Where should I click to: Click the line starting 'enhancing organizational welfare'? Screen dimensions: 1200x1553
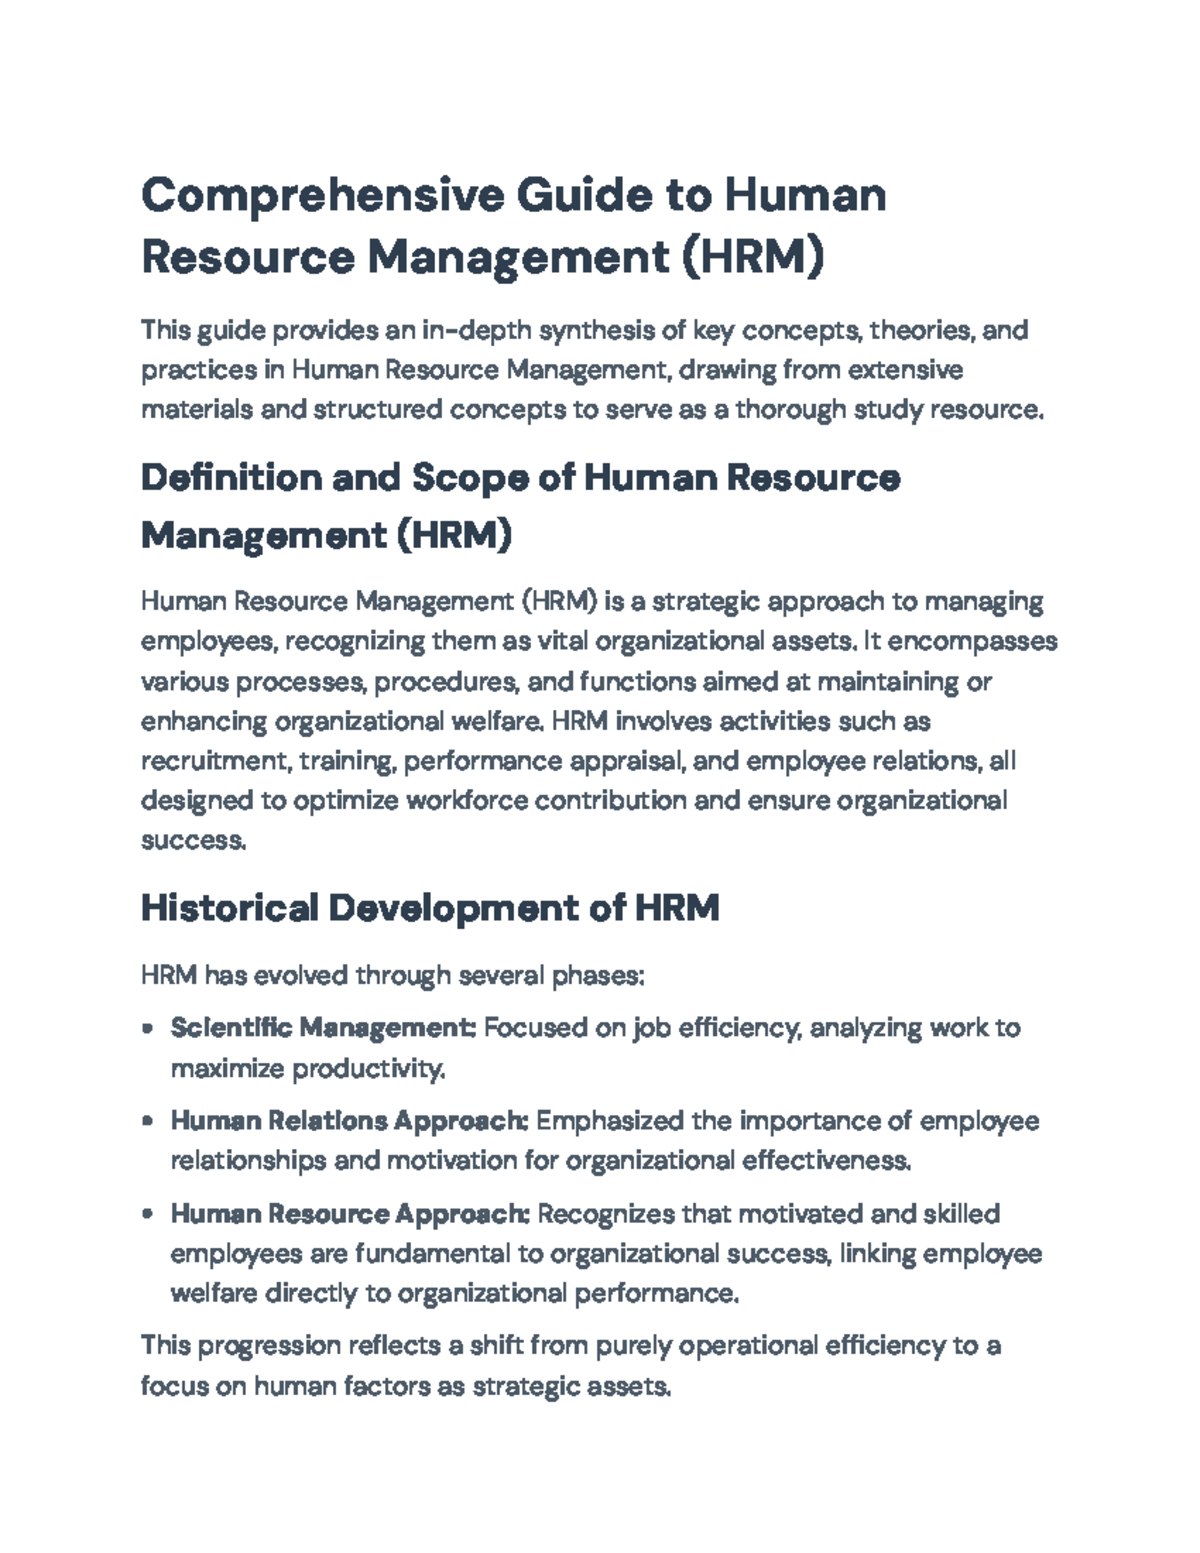point(536,721)
